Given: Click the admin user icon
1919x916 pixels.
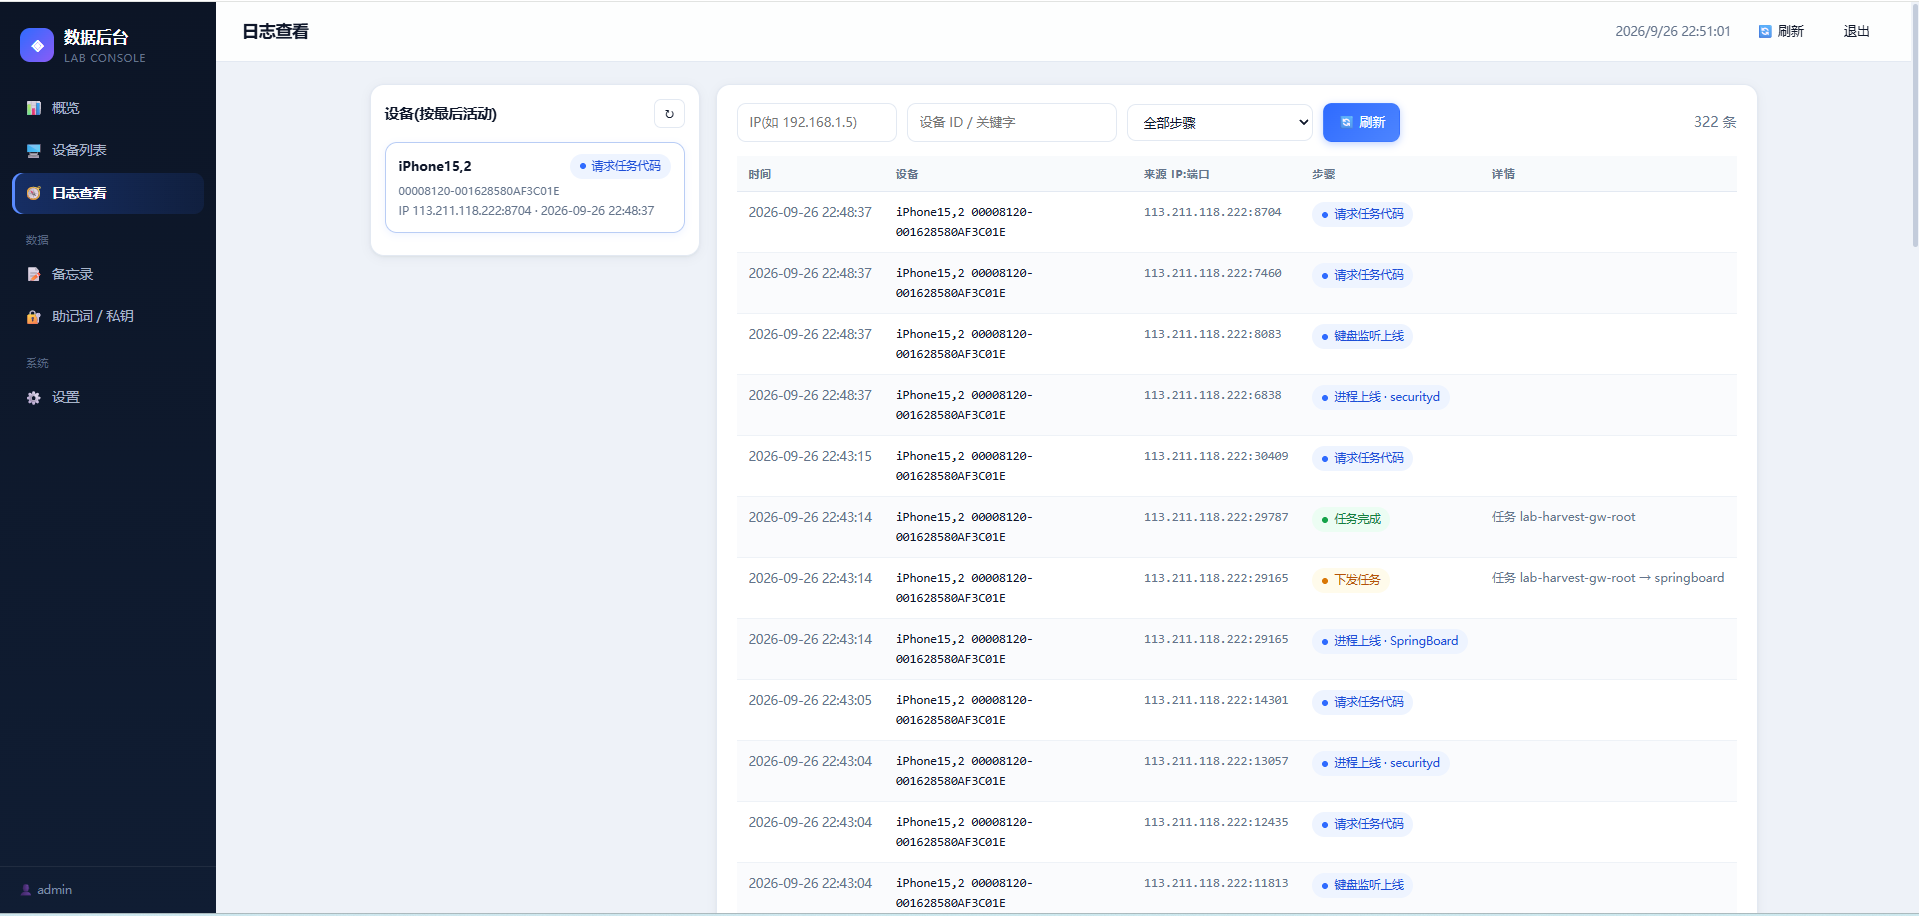Looking at the screenshot, I should point(27,890).
